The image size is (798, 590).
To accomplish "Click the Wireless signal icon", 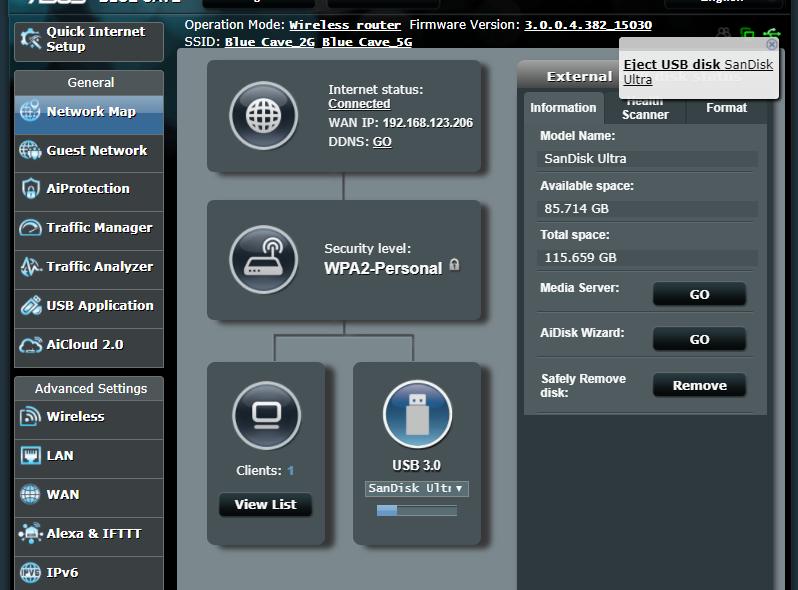I will [30, 416].
